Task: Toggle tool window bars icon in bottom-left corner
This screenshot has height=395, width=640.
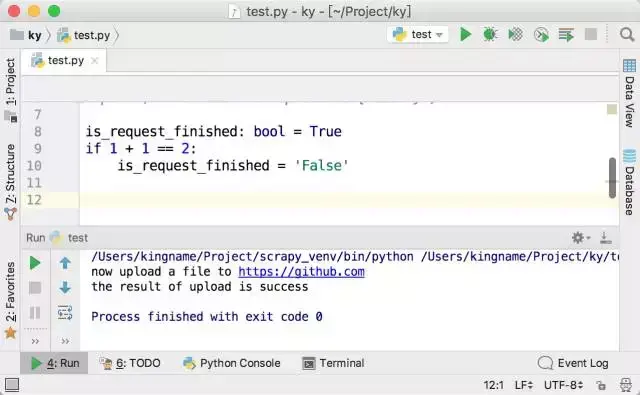Action: [x=12, y=385]
